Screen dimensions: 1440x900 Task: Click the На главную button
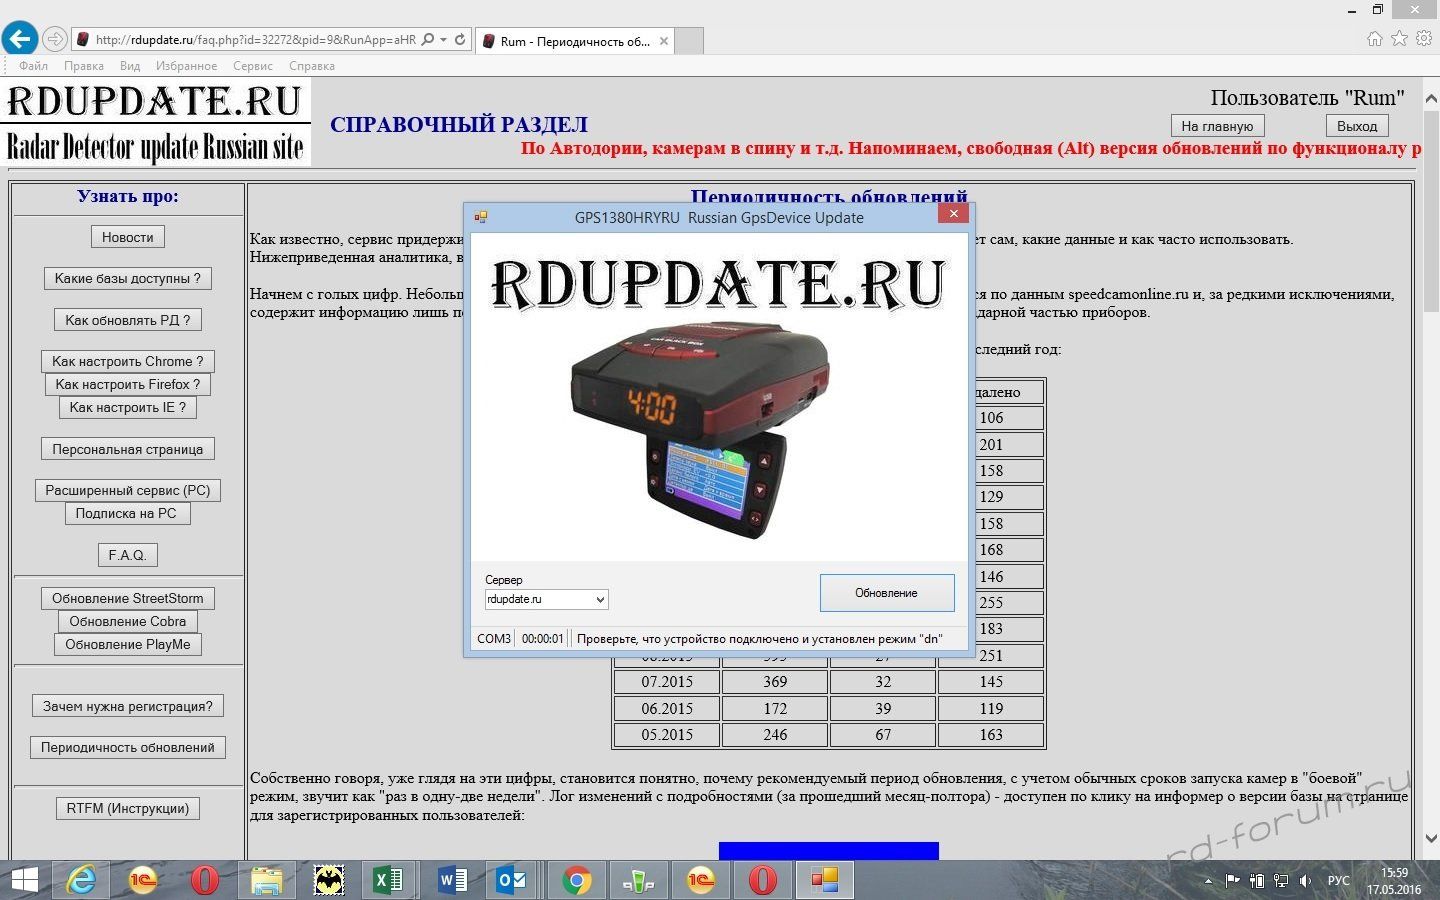click(x=1217, y=126)
